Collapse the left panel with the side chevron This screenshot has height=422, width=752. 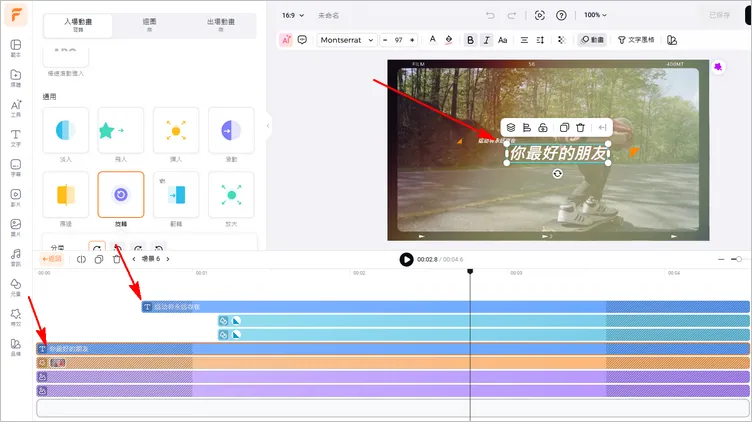point(268,126)
